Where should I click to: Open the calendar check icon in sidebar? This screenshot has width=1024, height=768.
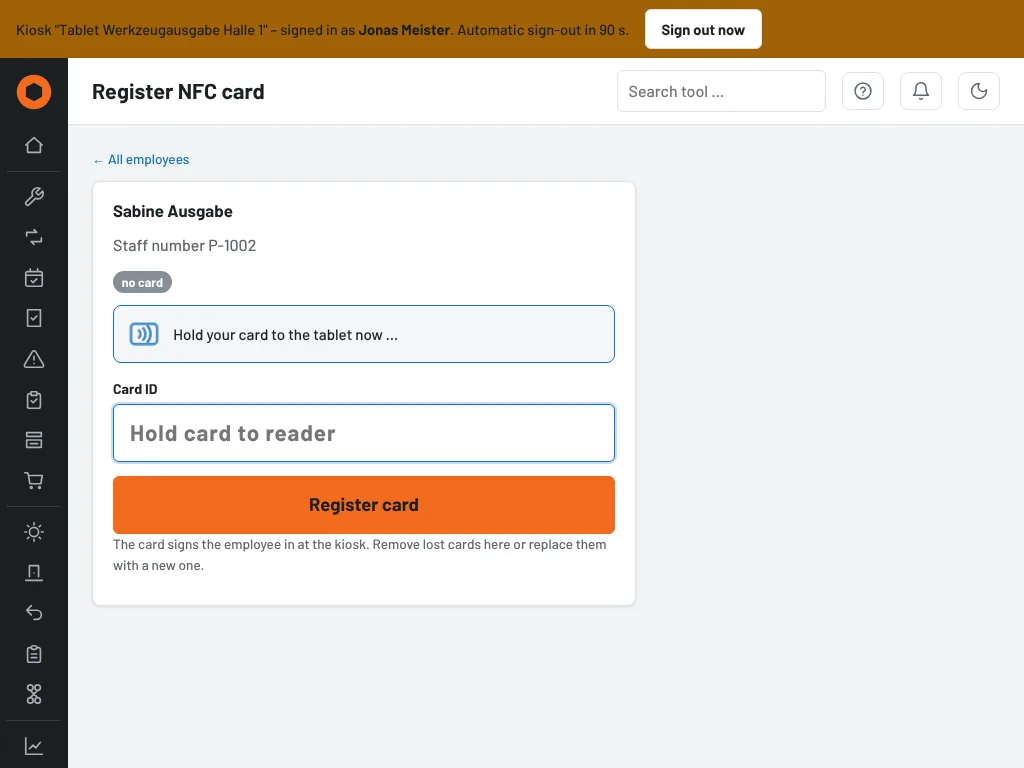pyautogui.click(x=34, y=278)
